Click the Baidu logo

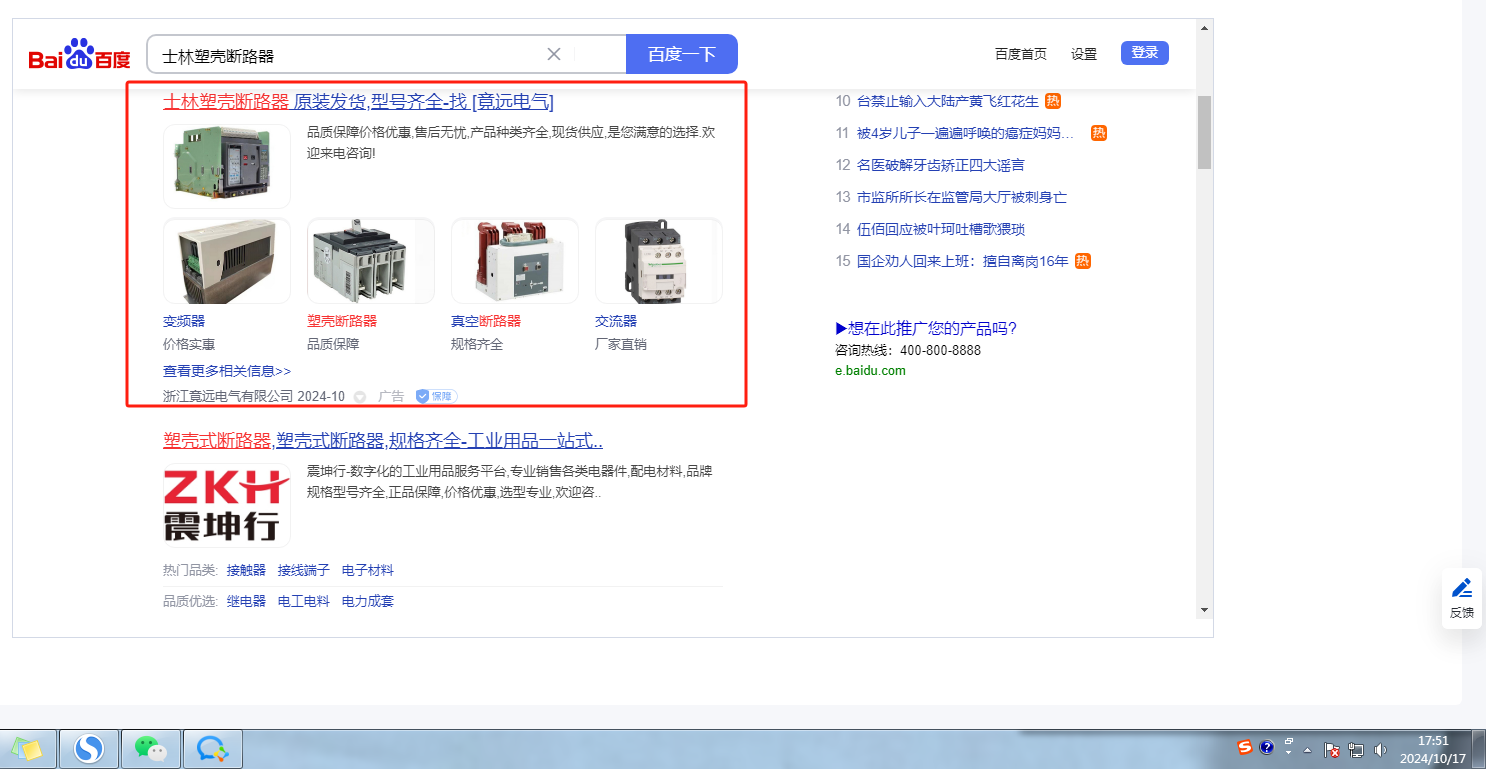(79, 55)
